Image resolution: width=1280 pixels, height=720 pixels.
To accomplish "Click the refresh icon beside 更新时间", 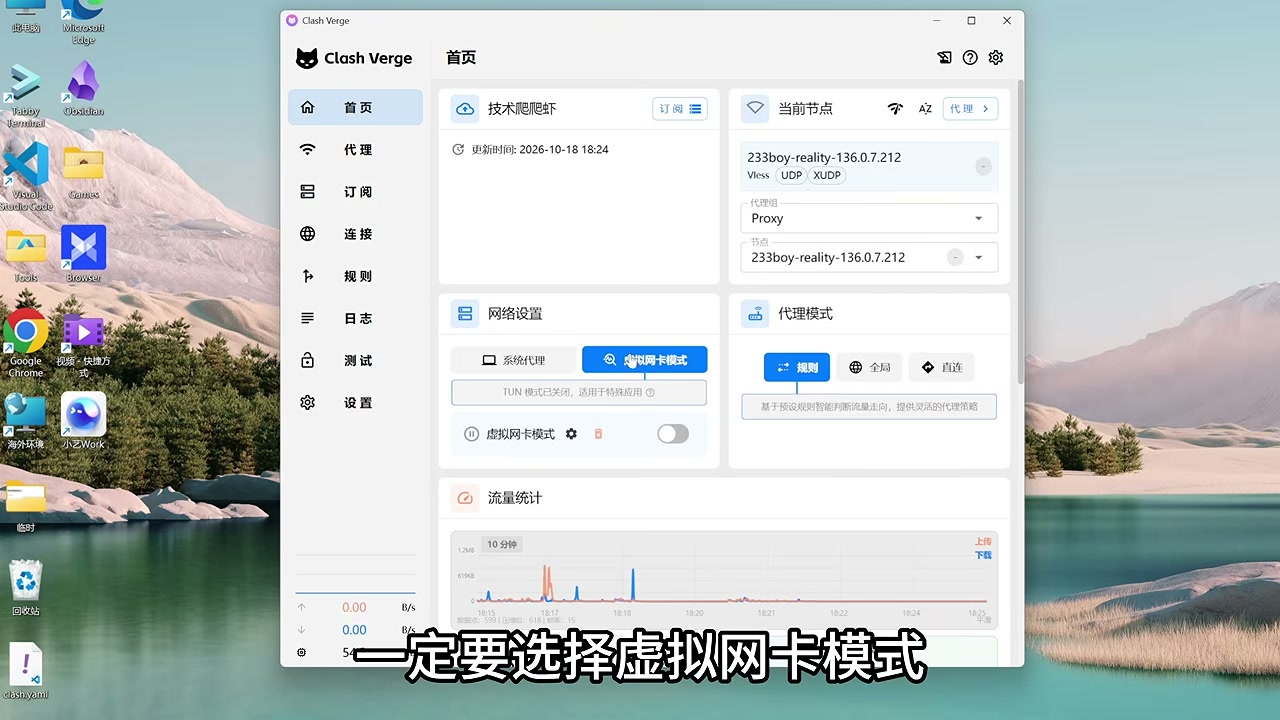I will pos(458,149).
